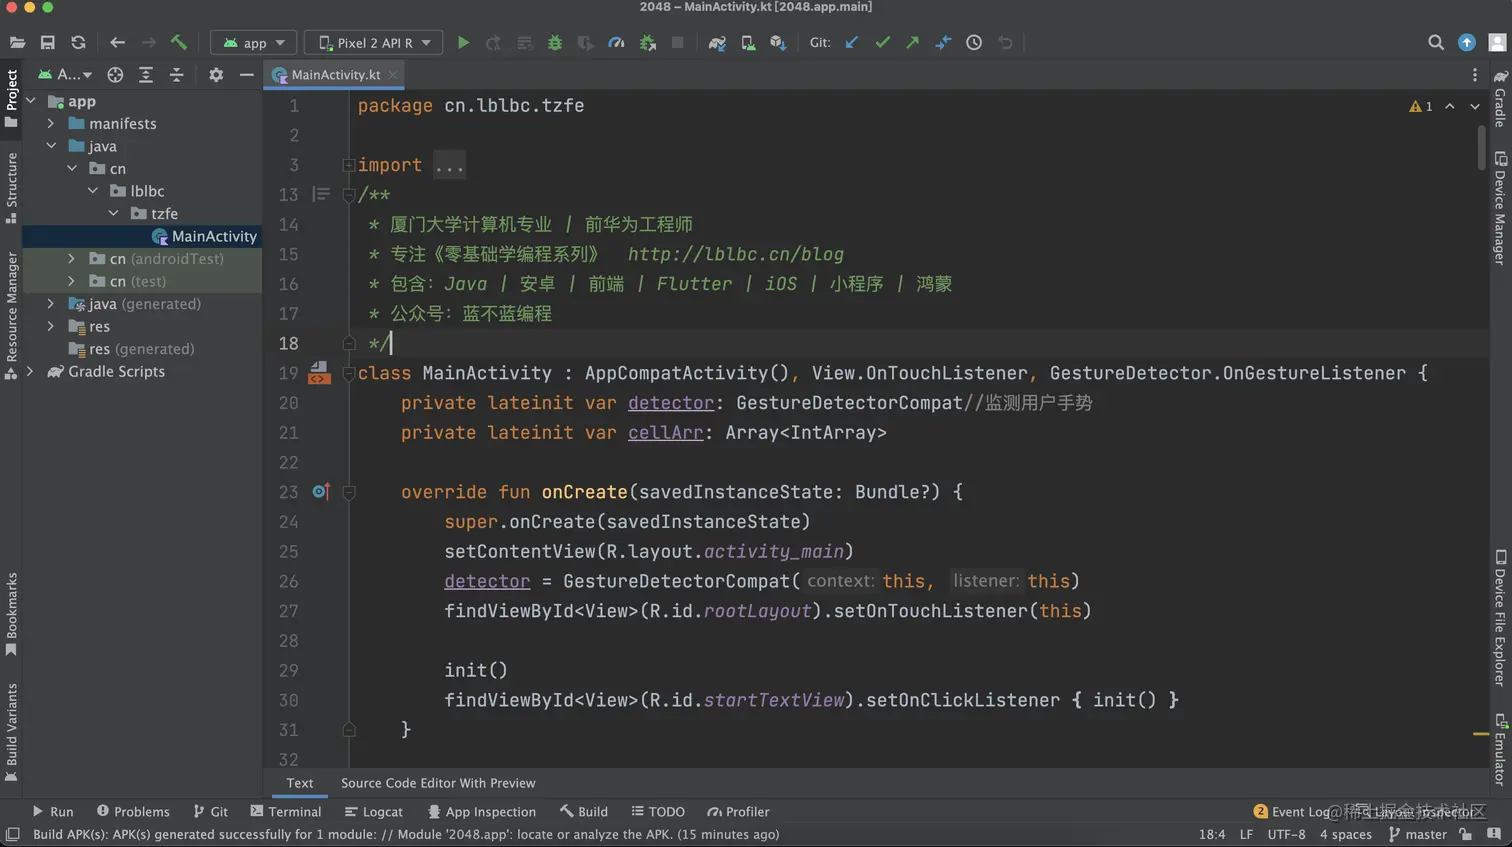
Task: Open Project panel settings gear
Action: click(x=216, y=75)
